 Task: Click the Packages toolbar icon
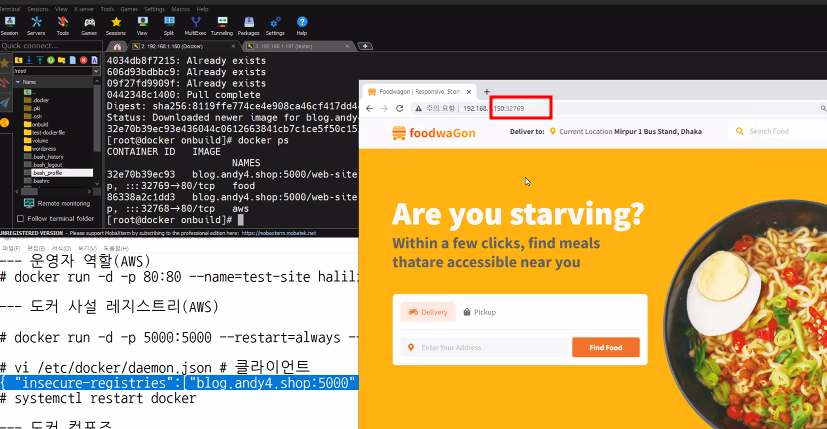pos(248,25)
